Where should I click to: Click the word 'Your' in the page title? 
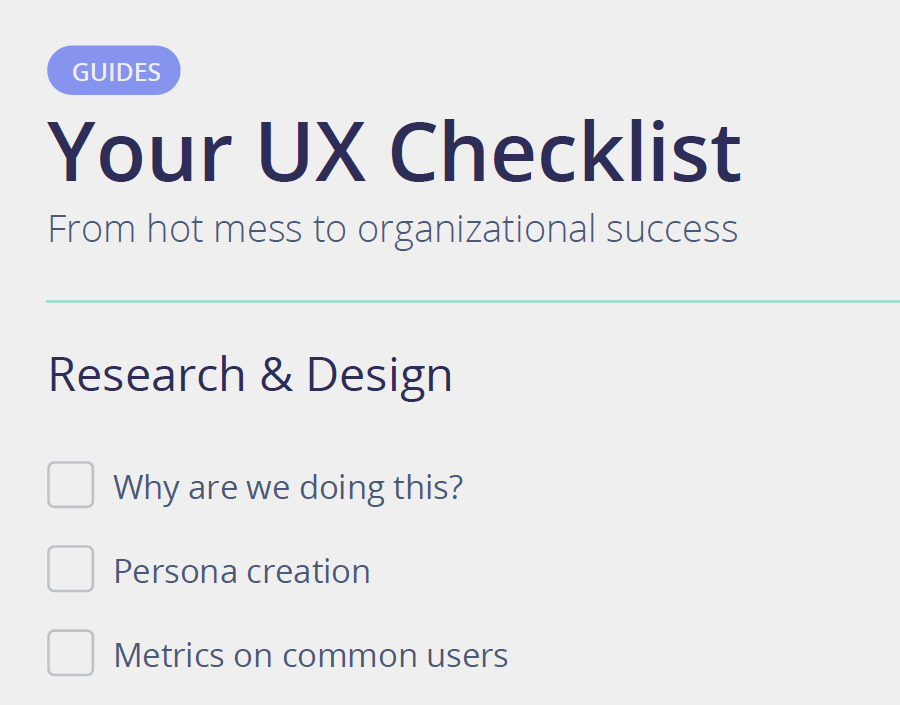(139, 152)
